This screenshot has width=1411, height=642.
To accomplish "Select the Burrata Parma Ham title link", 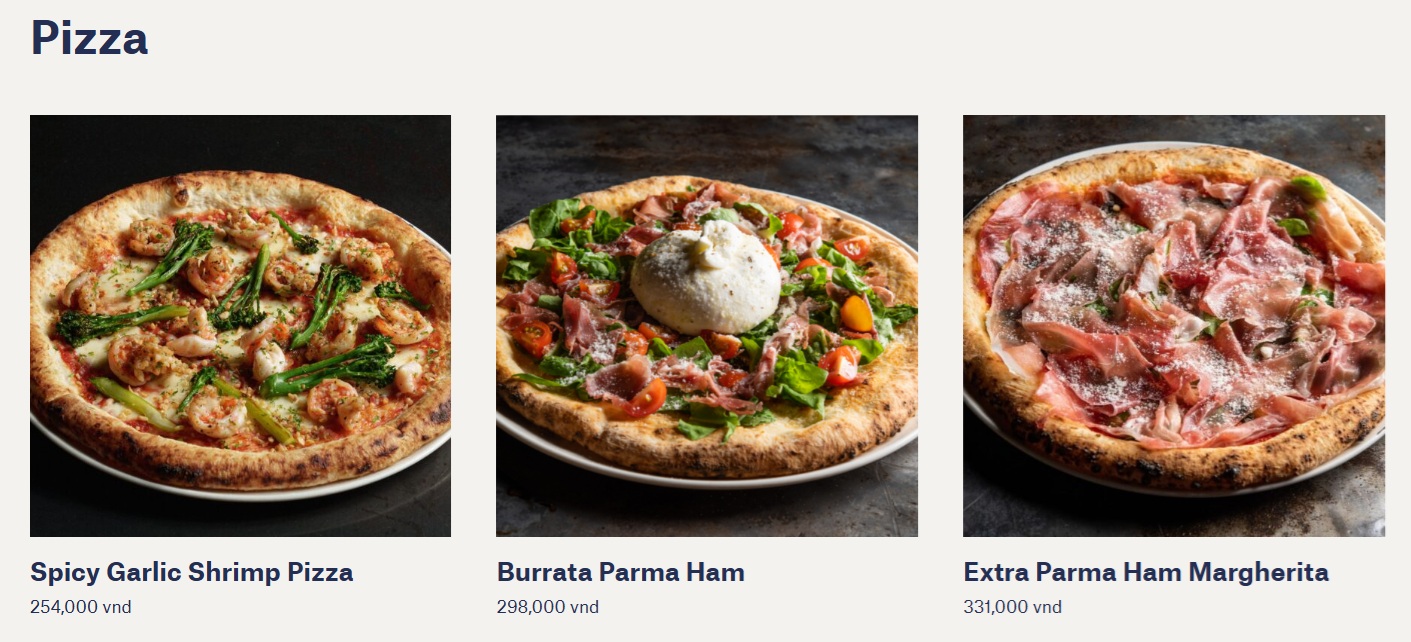I will click(x=621, y=573).
